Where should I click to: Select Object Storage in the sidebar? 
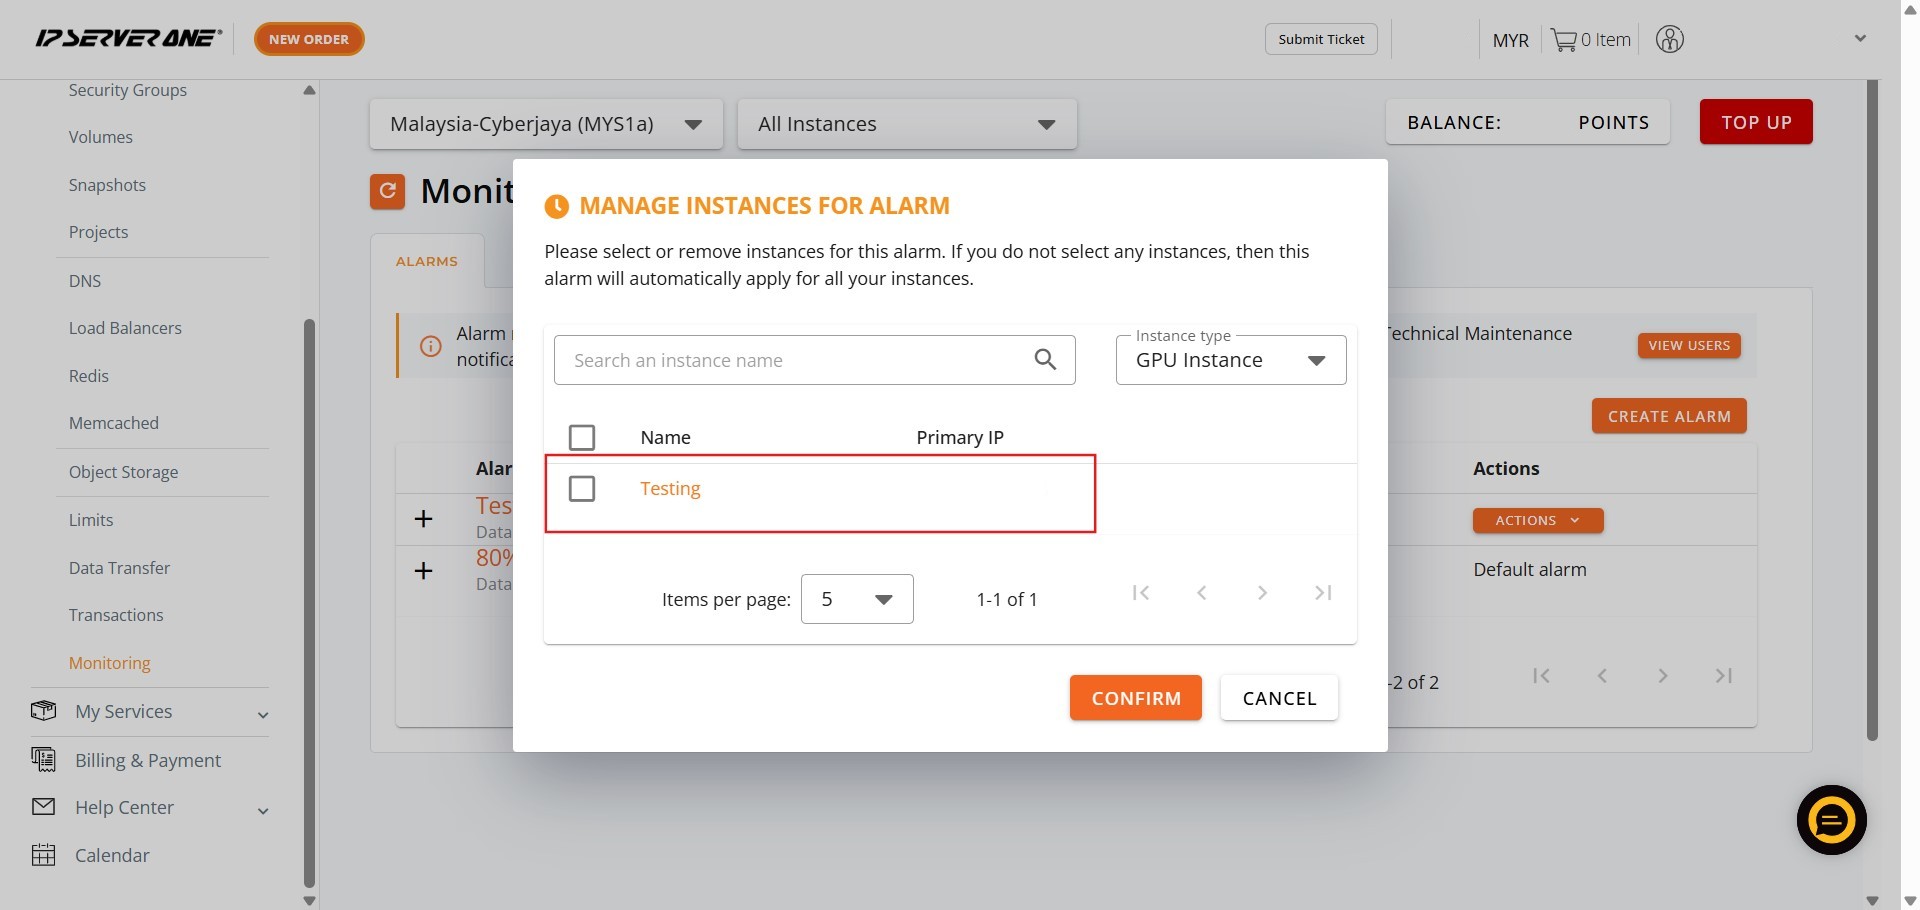[x=123, y=472]
